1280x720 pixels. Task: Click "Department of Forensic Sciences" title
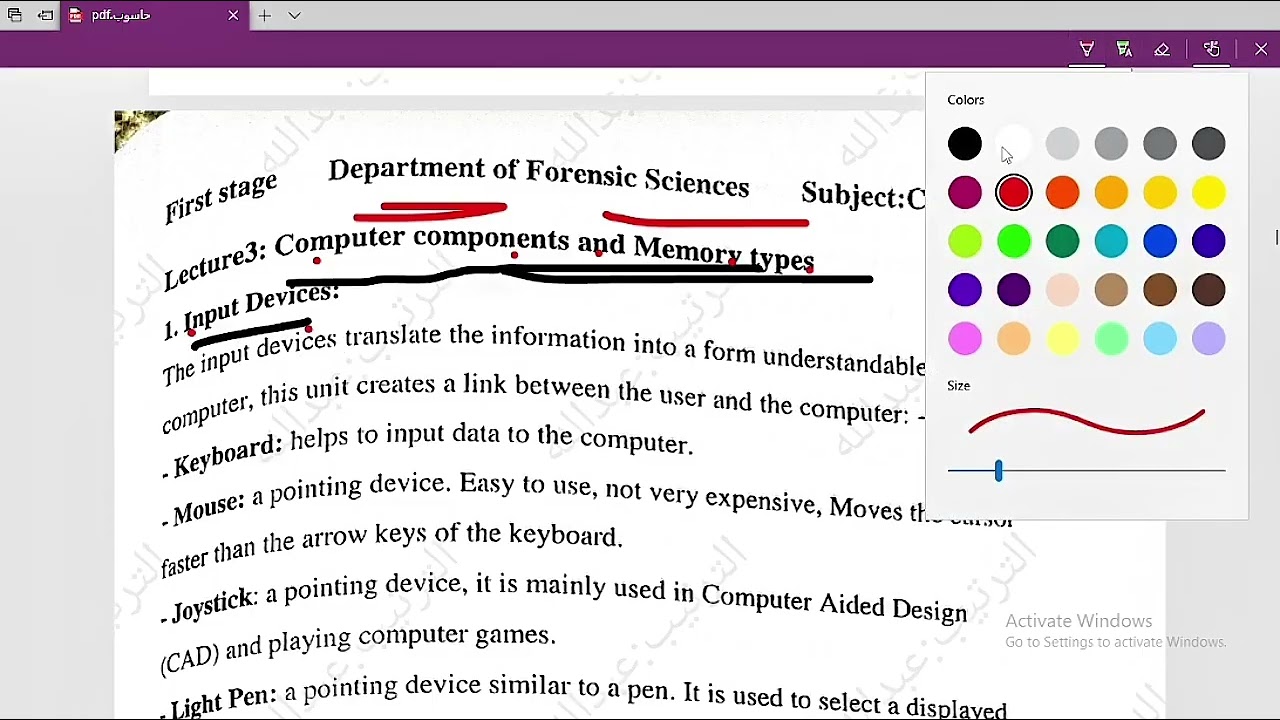(538, 176)
